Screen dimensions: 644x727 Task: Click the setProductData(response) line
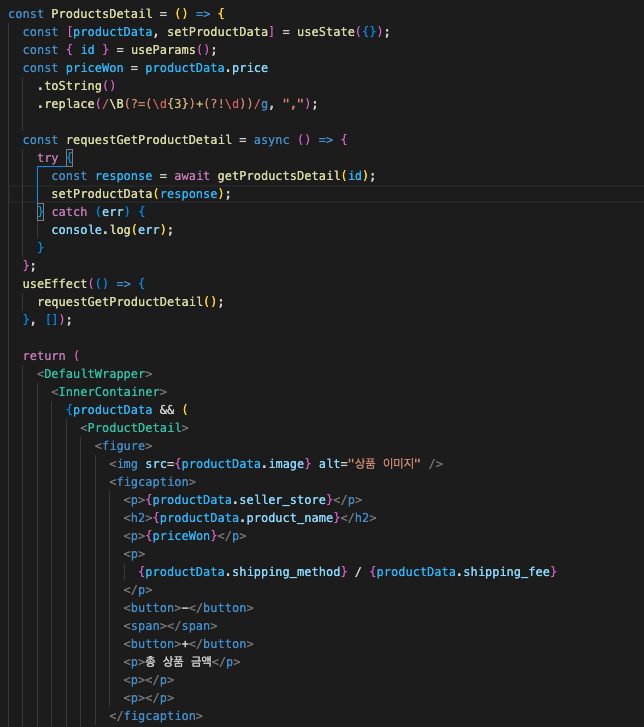(141, 194)
